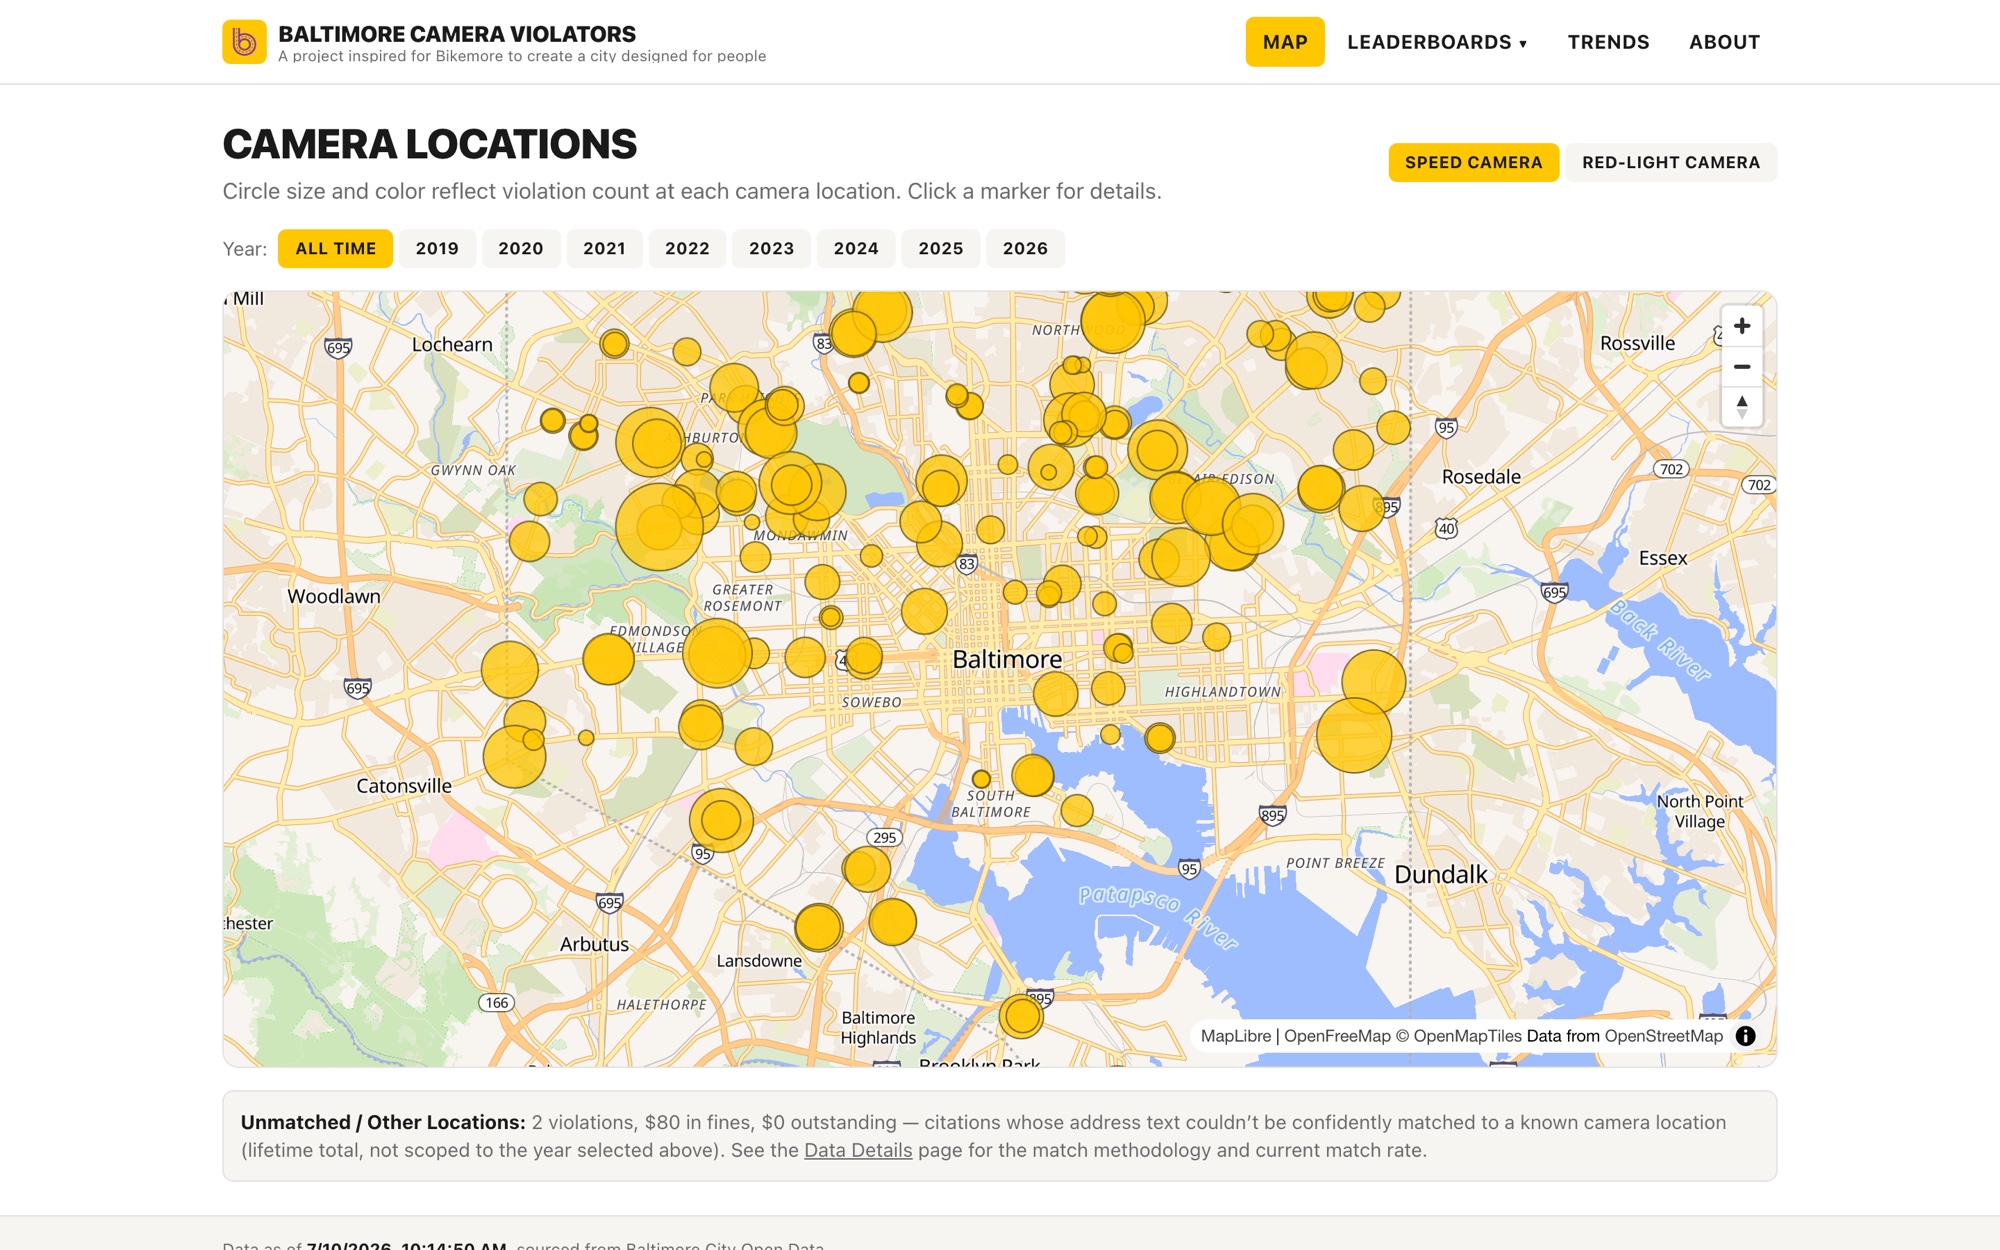Screen dimensions: 2000x1250
Task: Click the Patapsco River water label
Action: pyautogui.click(x=1158, y=916)
